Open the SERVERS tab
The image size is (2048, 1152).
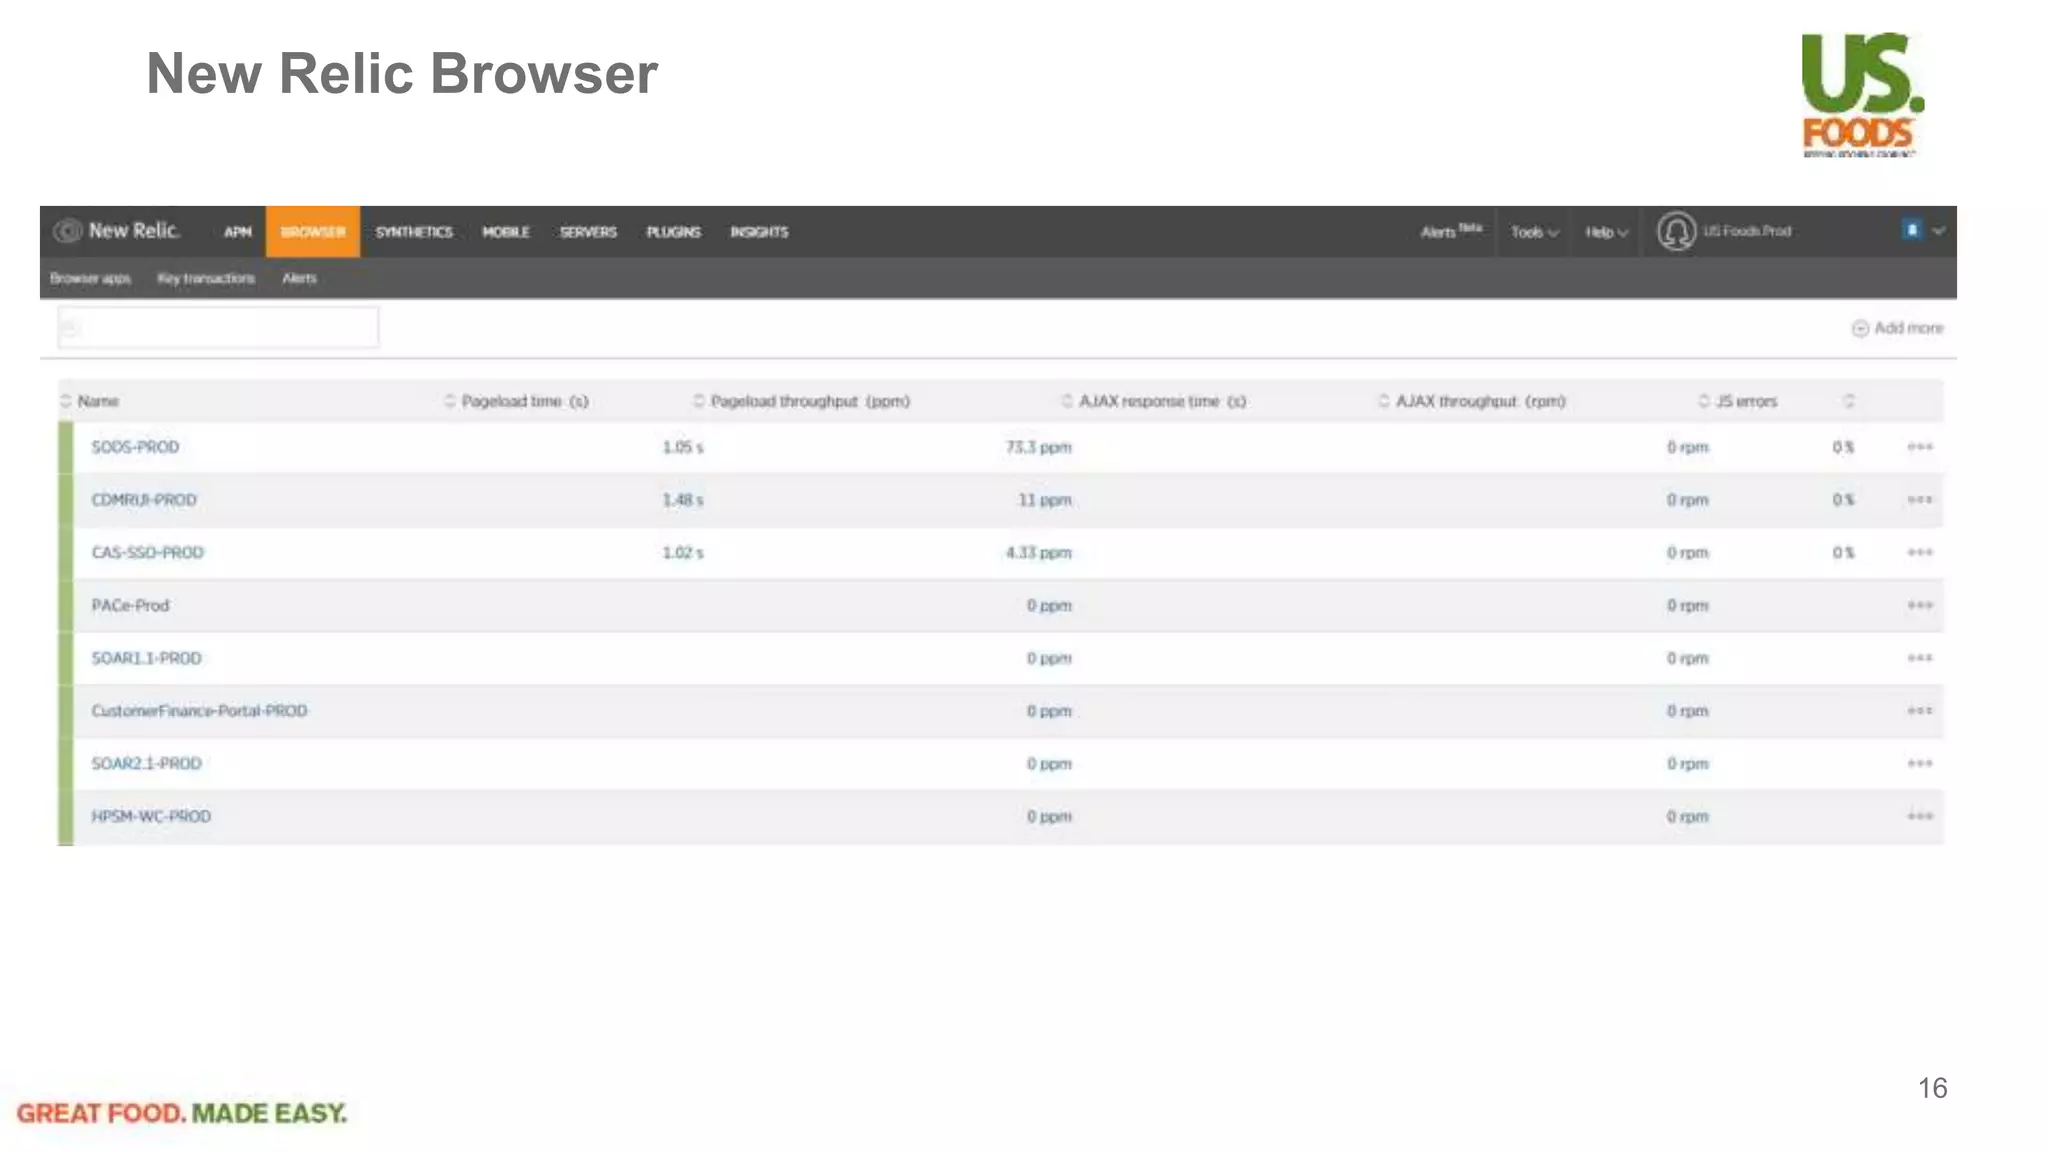pos(588,232)
